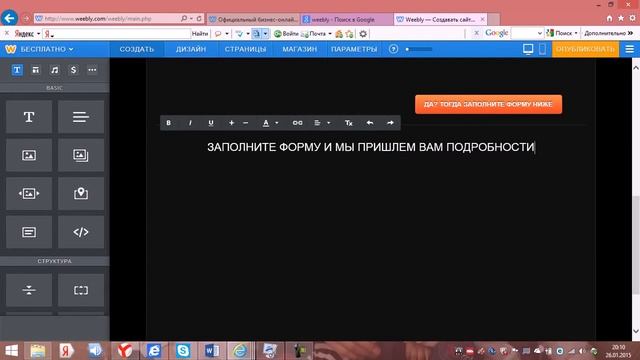Switch to desktop preview mode
Viewport: 640px width, 360px height.
coord(528,49)
